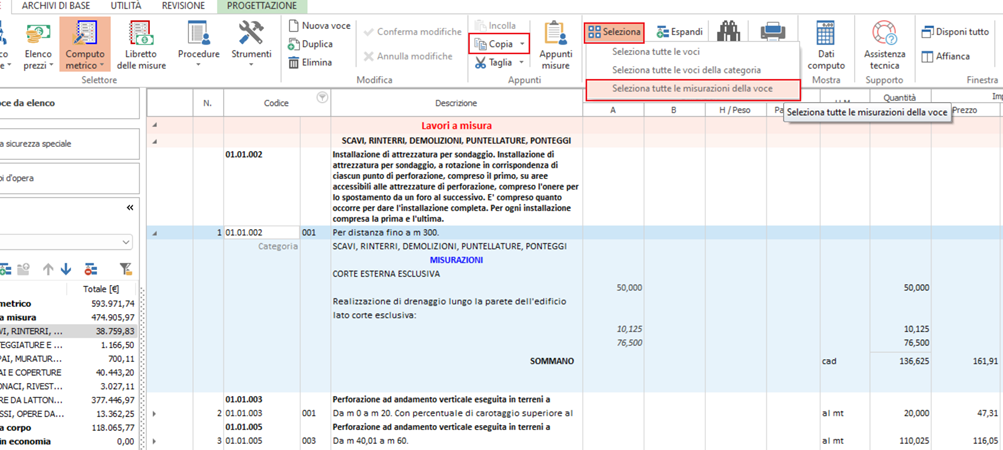Select the tree row totaling 38.759,83
Viewport: 1003px width, 450px height.
click(68, 332)
